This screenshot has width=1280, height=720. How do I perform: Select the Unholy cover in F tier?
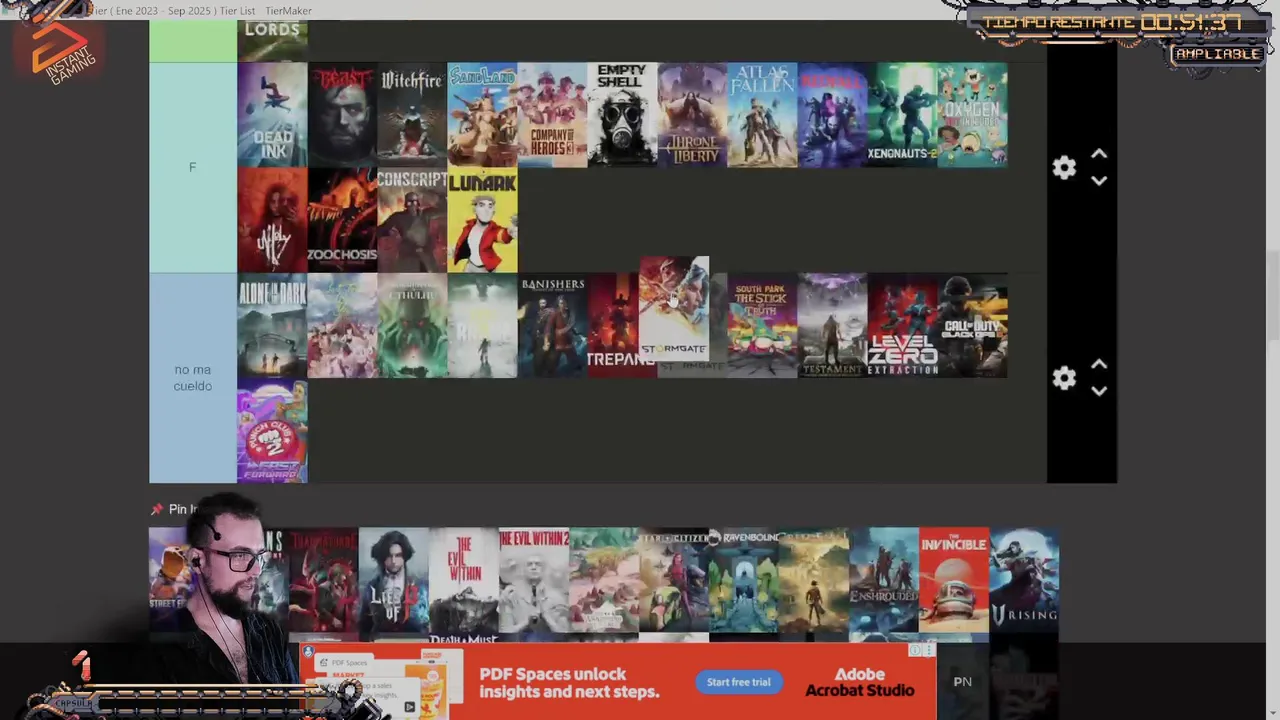pyautogui.click(x=272, y=220)
